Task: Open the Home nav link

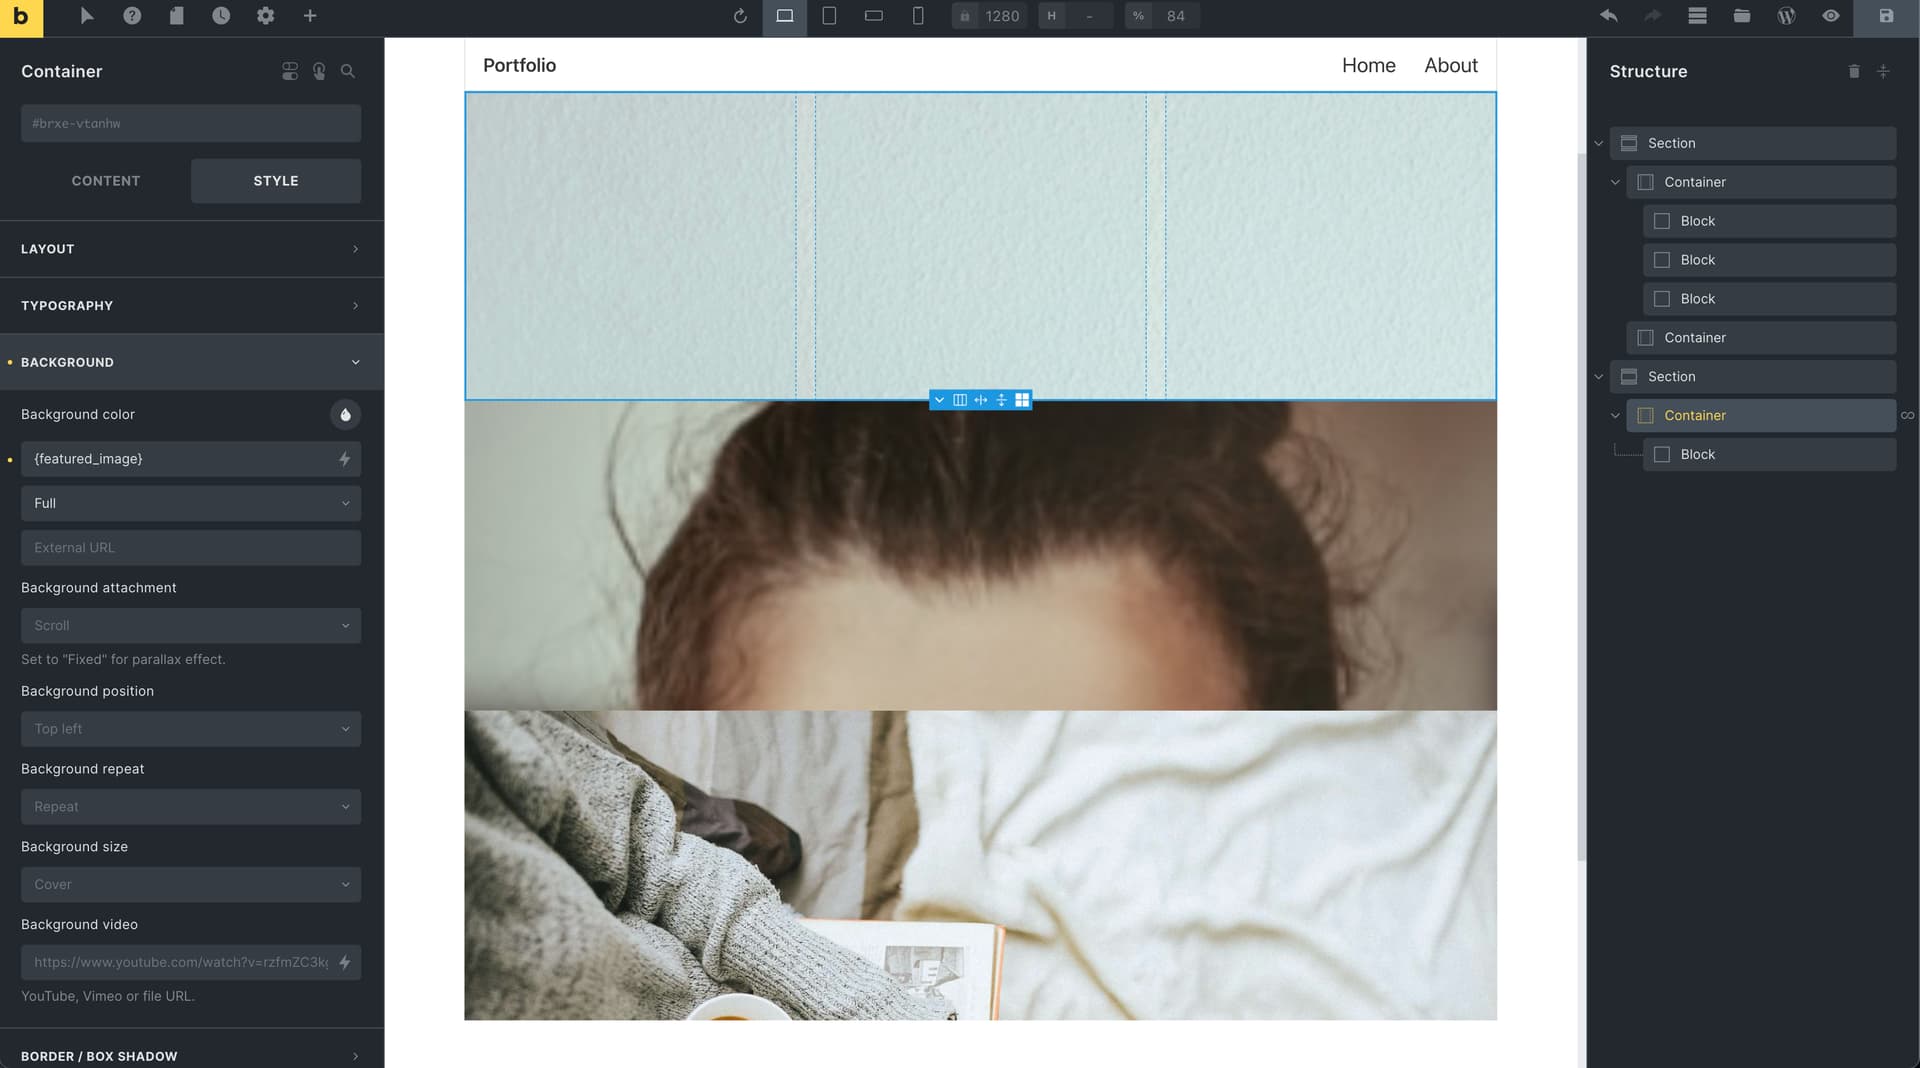Action: point(1368,65)
